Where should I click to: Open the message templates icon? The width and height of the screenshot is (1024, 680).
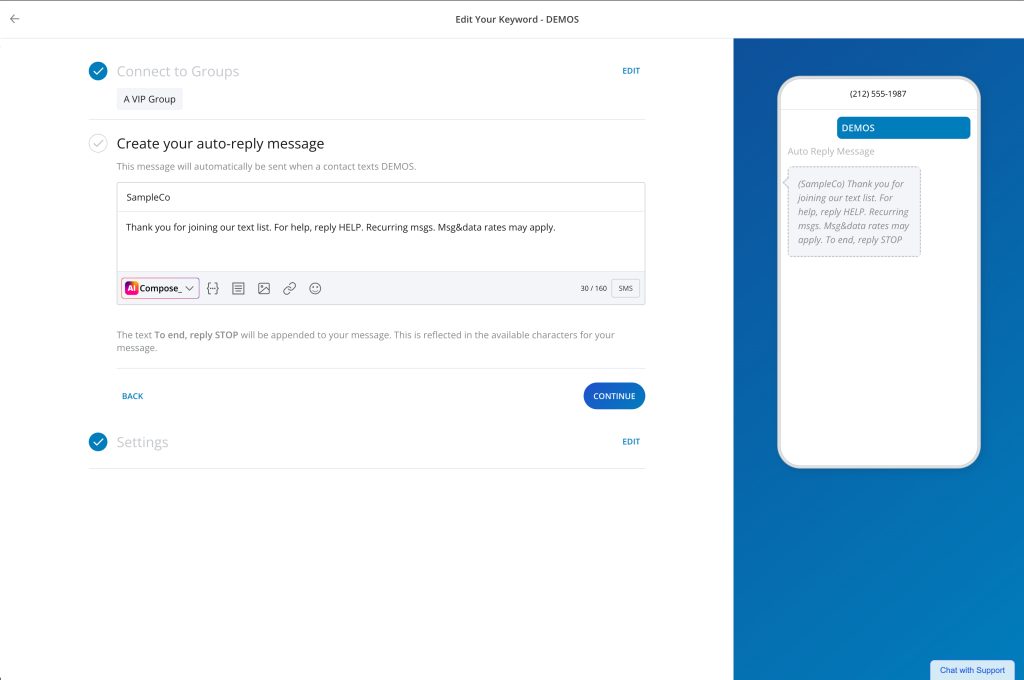coord(238,288)
